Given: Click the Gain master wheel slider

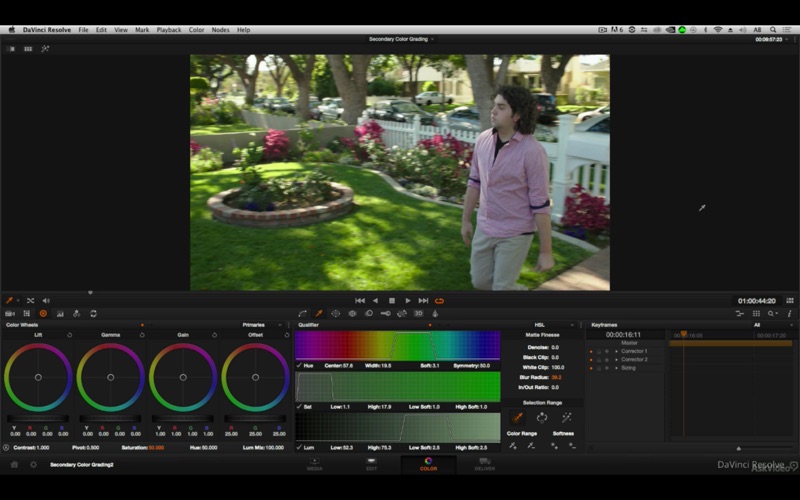Looking at the screenshot, I should coord(183,418).
